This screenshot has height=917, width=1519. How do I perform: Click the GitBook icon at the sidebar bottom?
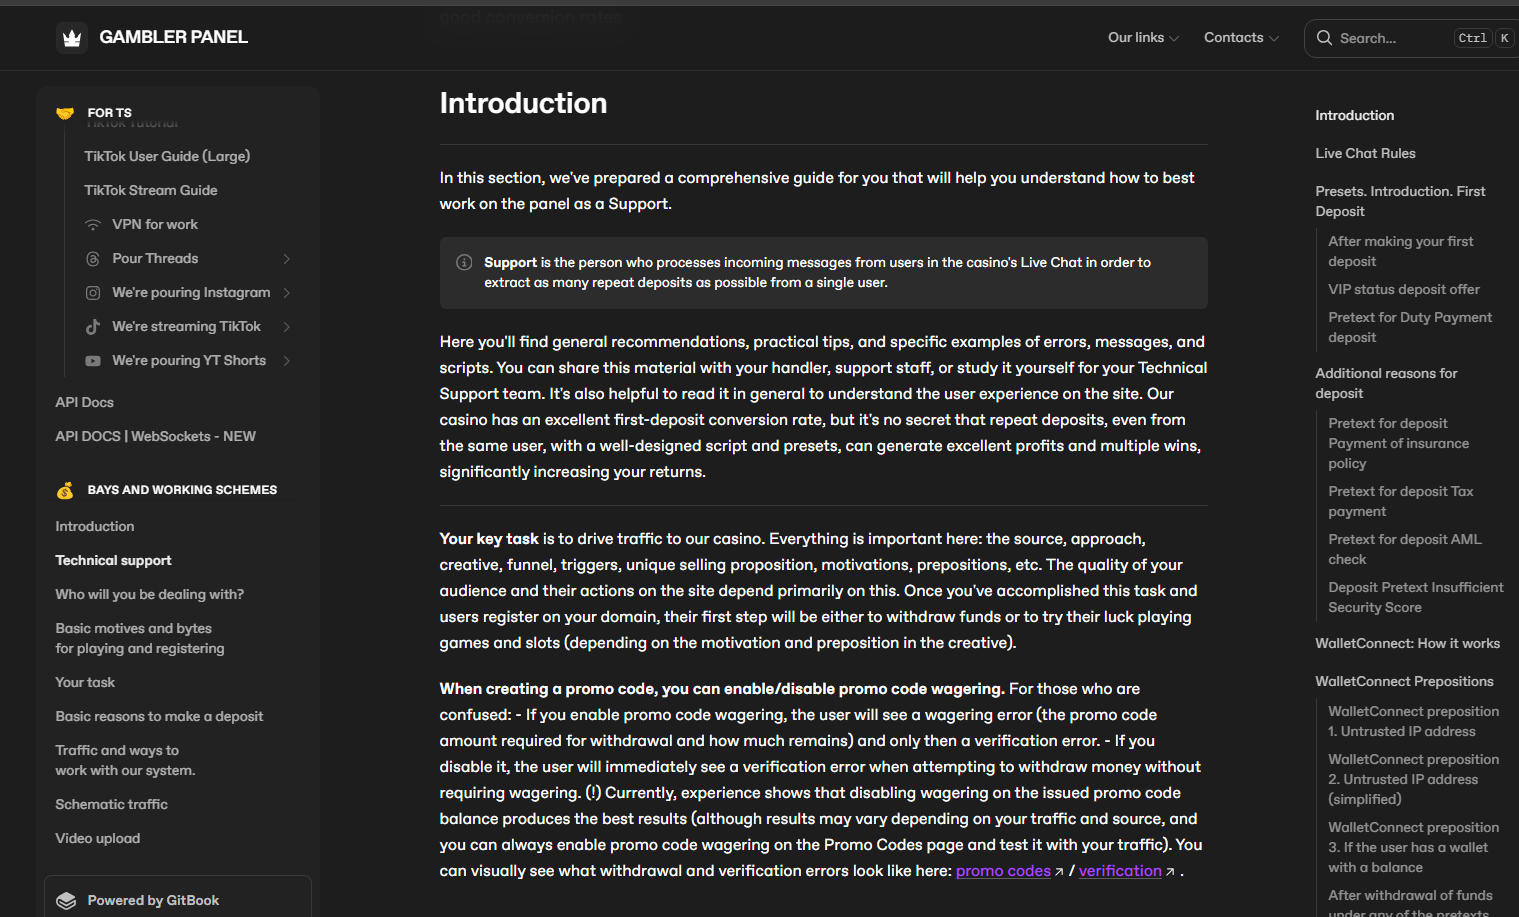click(66, 899)
